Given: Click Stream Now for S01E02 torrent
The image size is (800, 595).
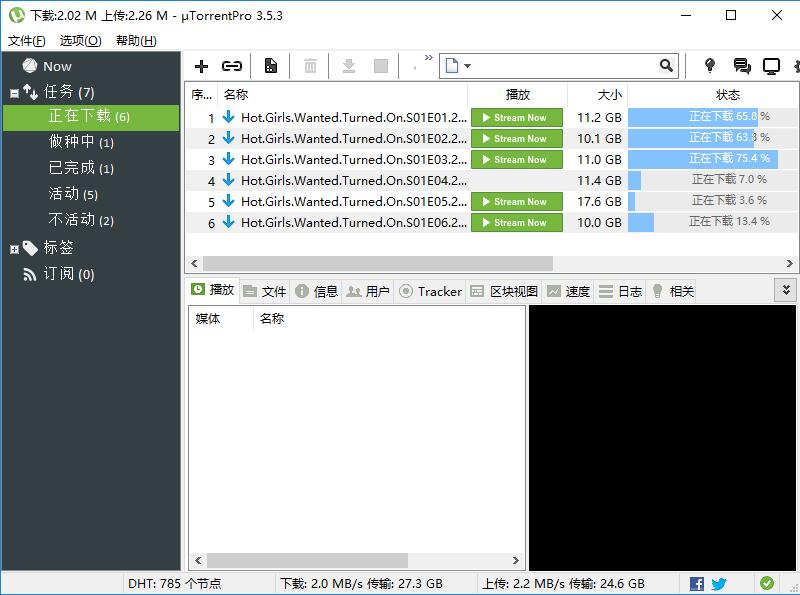Looking at the screenshot, I should point(517,138).
